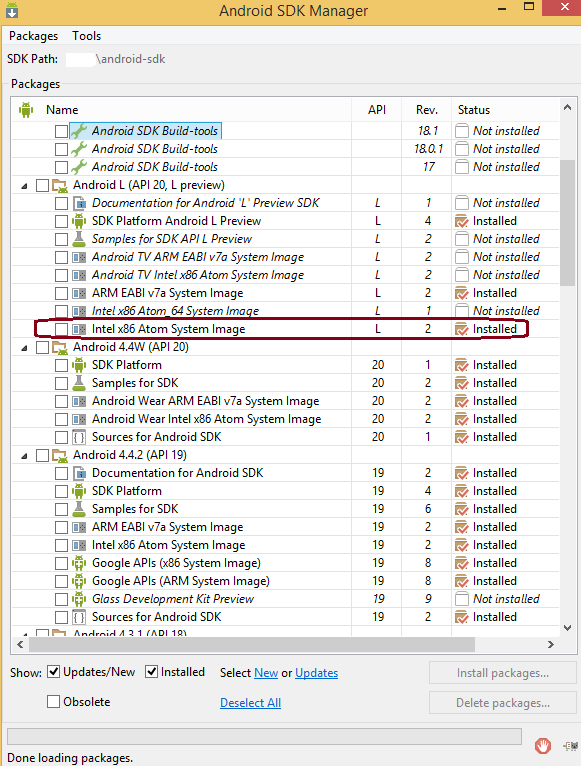Click add-on icon of Glass Development Kit Preview
The image size is (581, 766).
[x=79, y=599]
